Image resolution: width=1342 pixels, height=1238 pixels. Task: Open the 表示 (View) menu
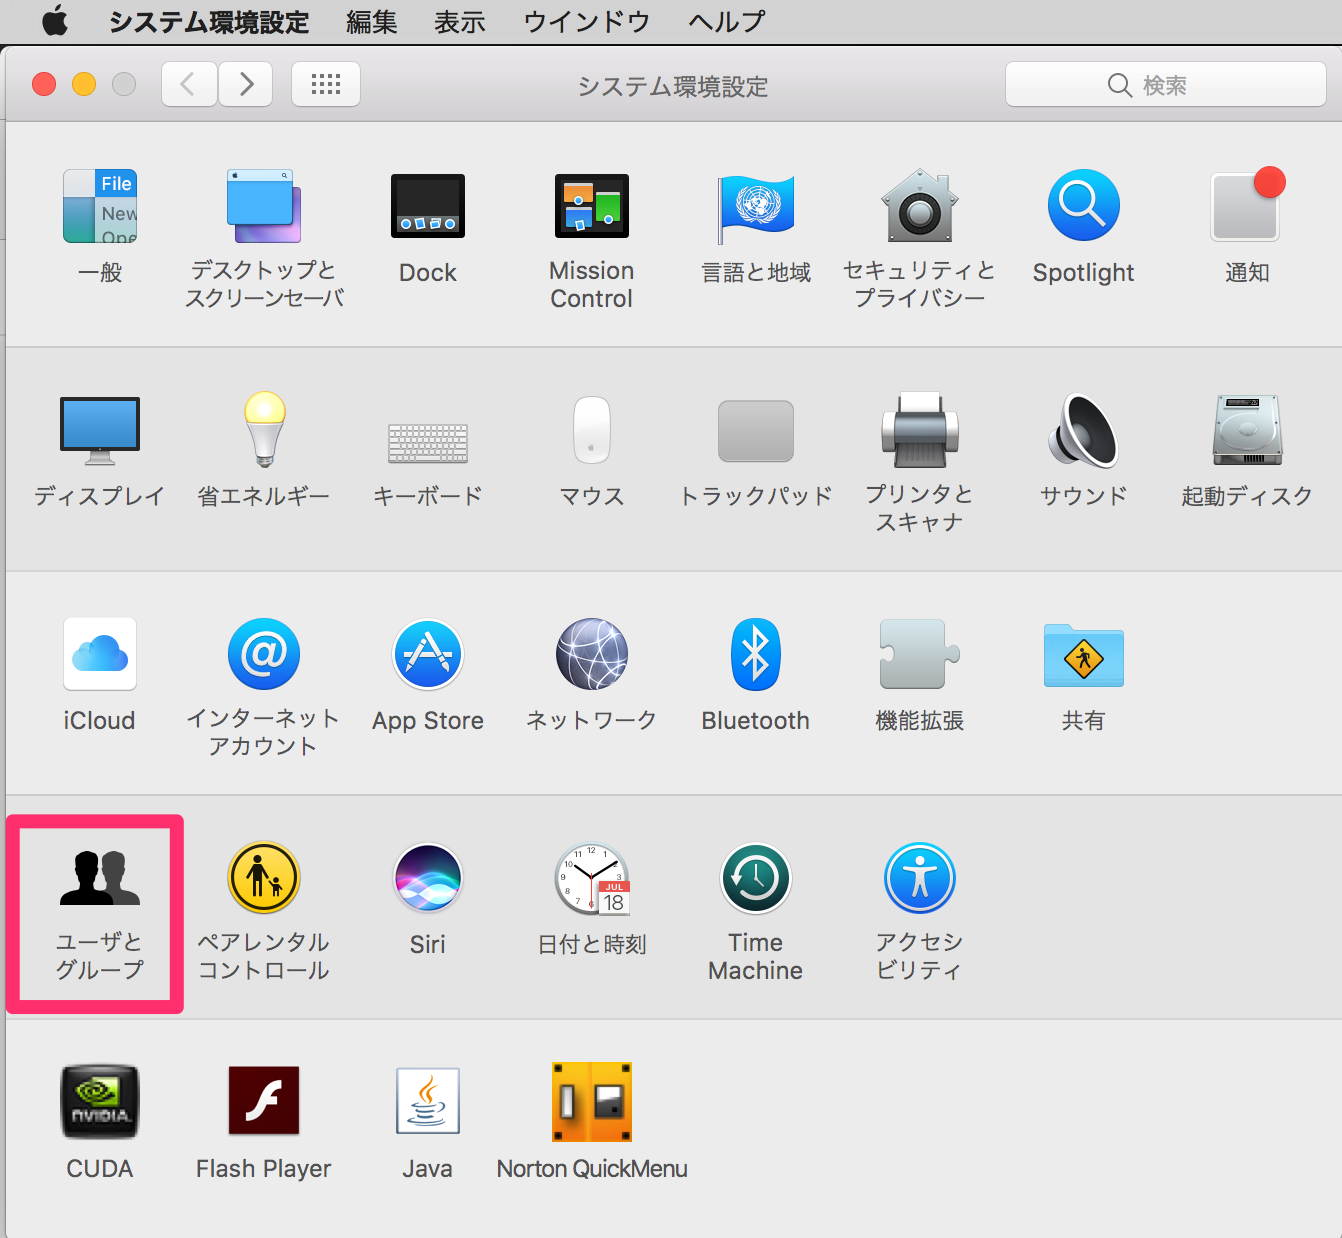(x=460, y=22)
